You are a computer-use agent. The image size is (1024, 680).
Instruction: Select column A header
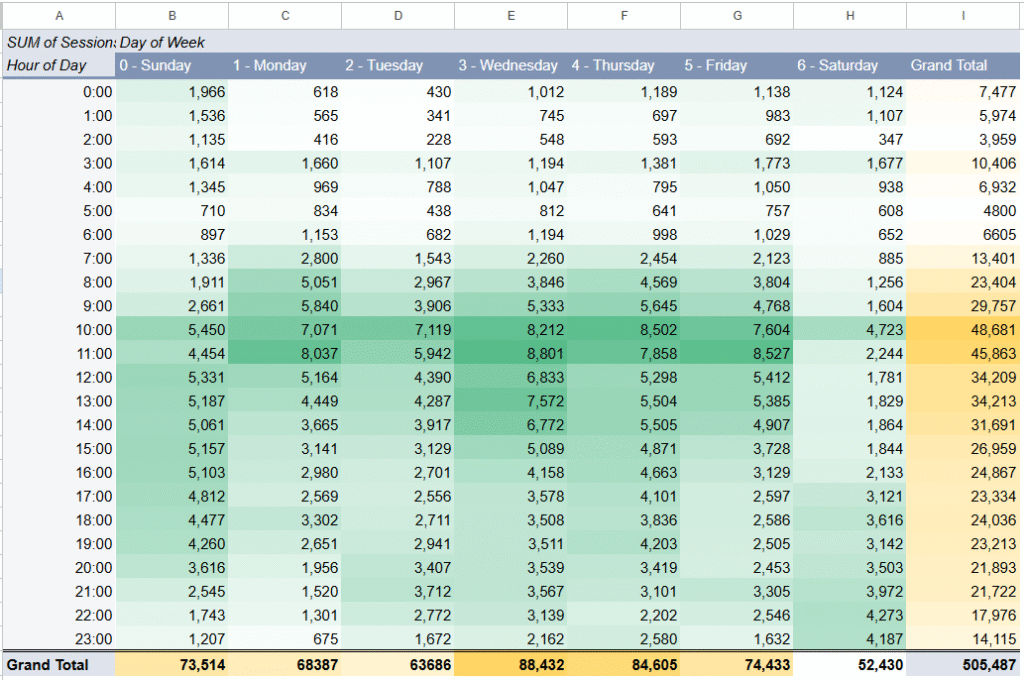point(59,15)
